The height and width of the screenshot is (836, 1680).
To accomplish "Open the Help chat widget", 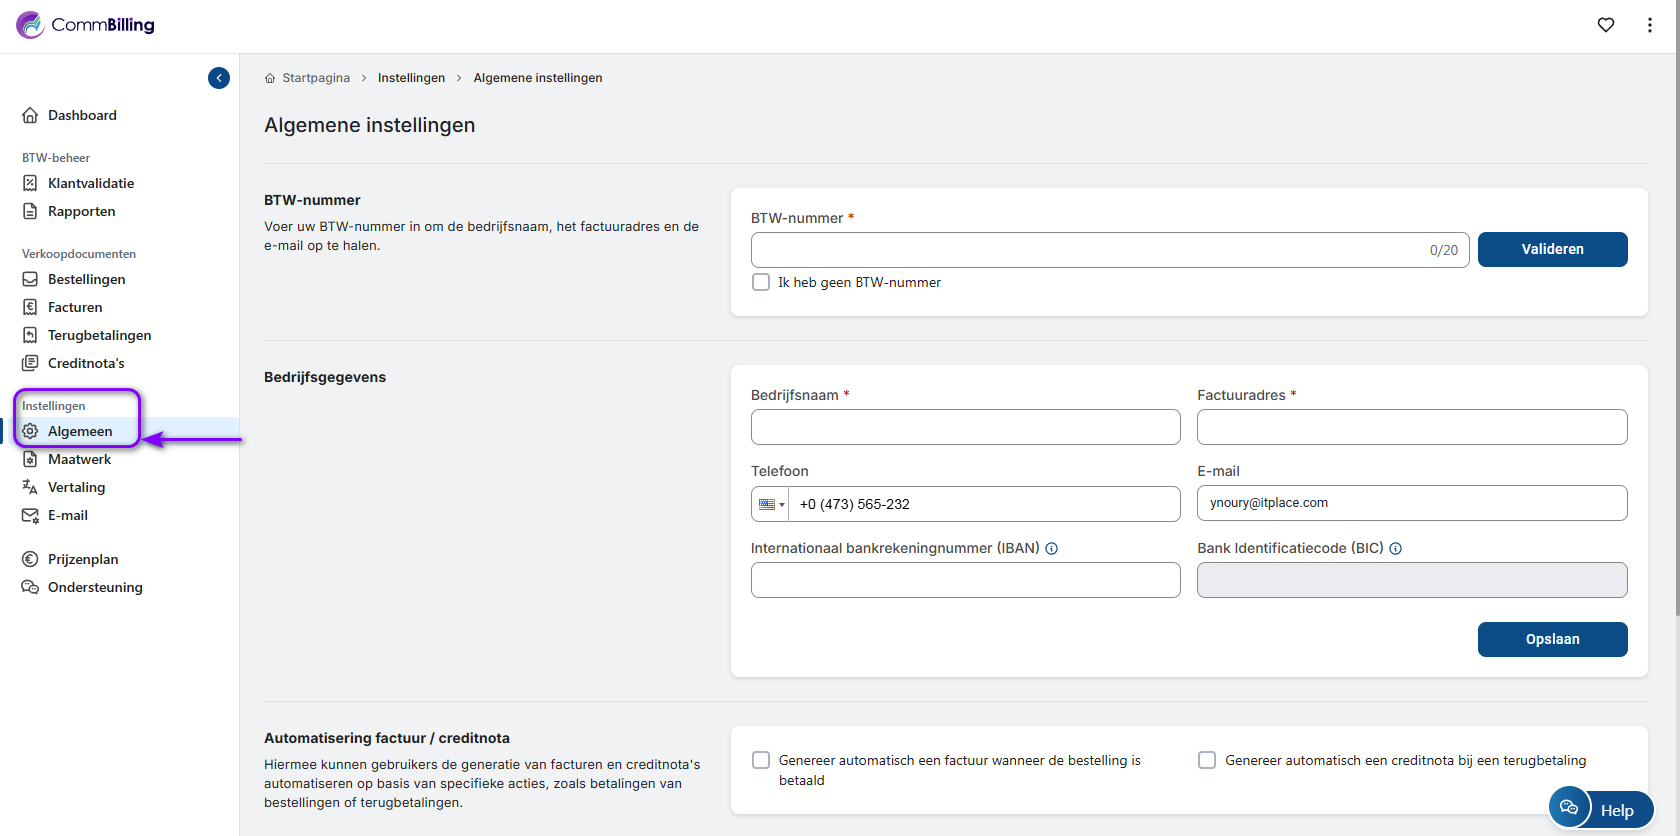I will click(x=1600, y=809).
